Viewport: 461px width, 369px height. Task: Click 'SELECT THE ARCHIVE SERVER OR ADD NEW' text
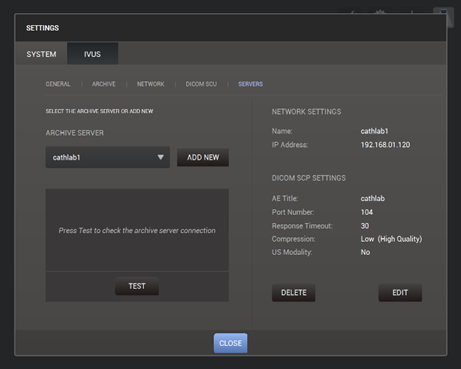tap(99, 111)
